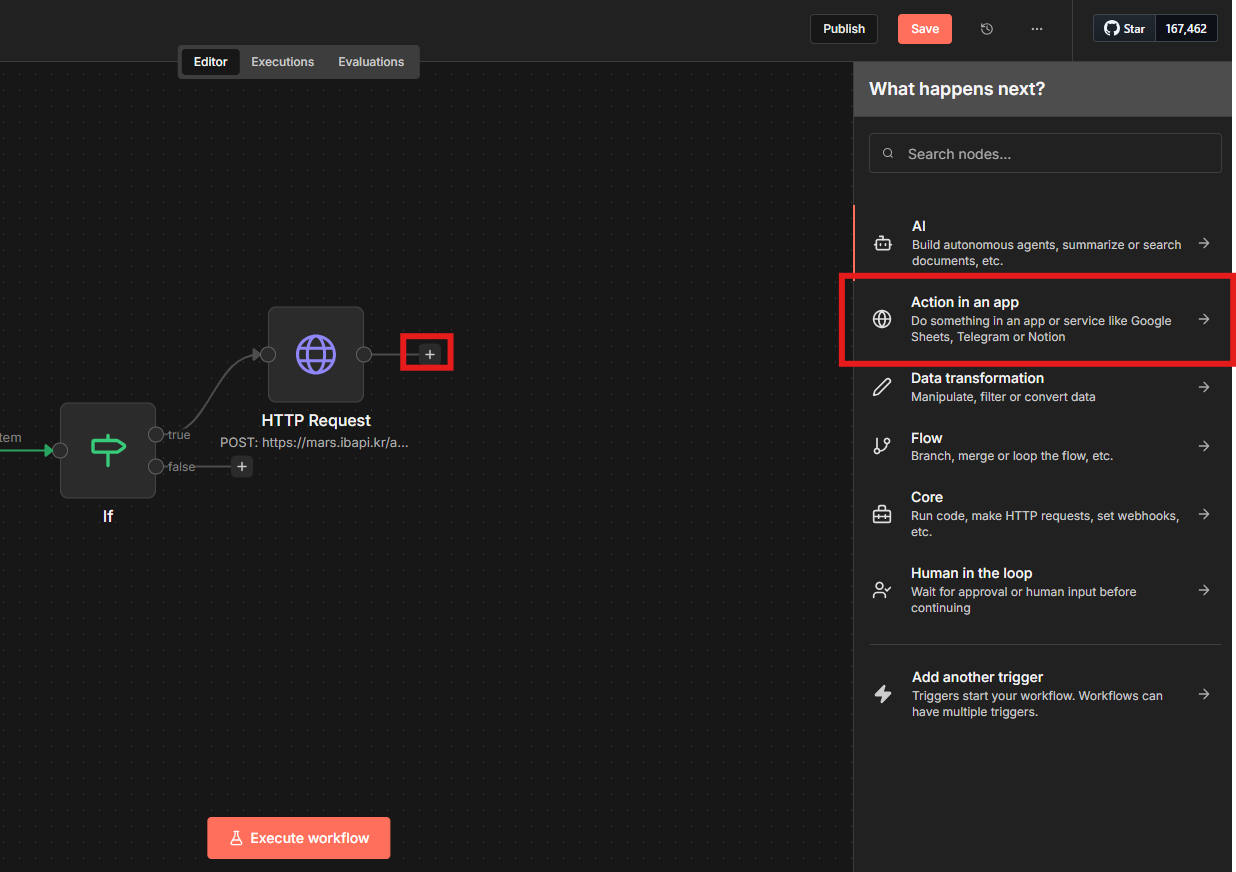Expand Human in the loop category
Screen dimensions: 1236x872
(x=1204, y=590)
